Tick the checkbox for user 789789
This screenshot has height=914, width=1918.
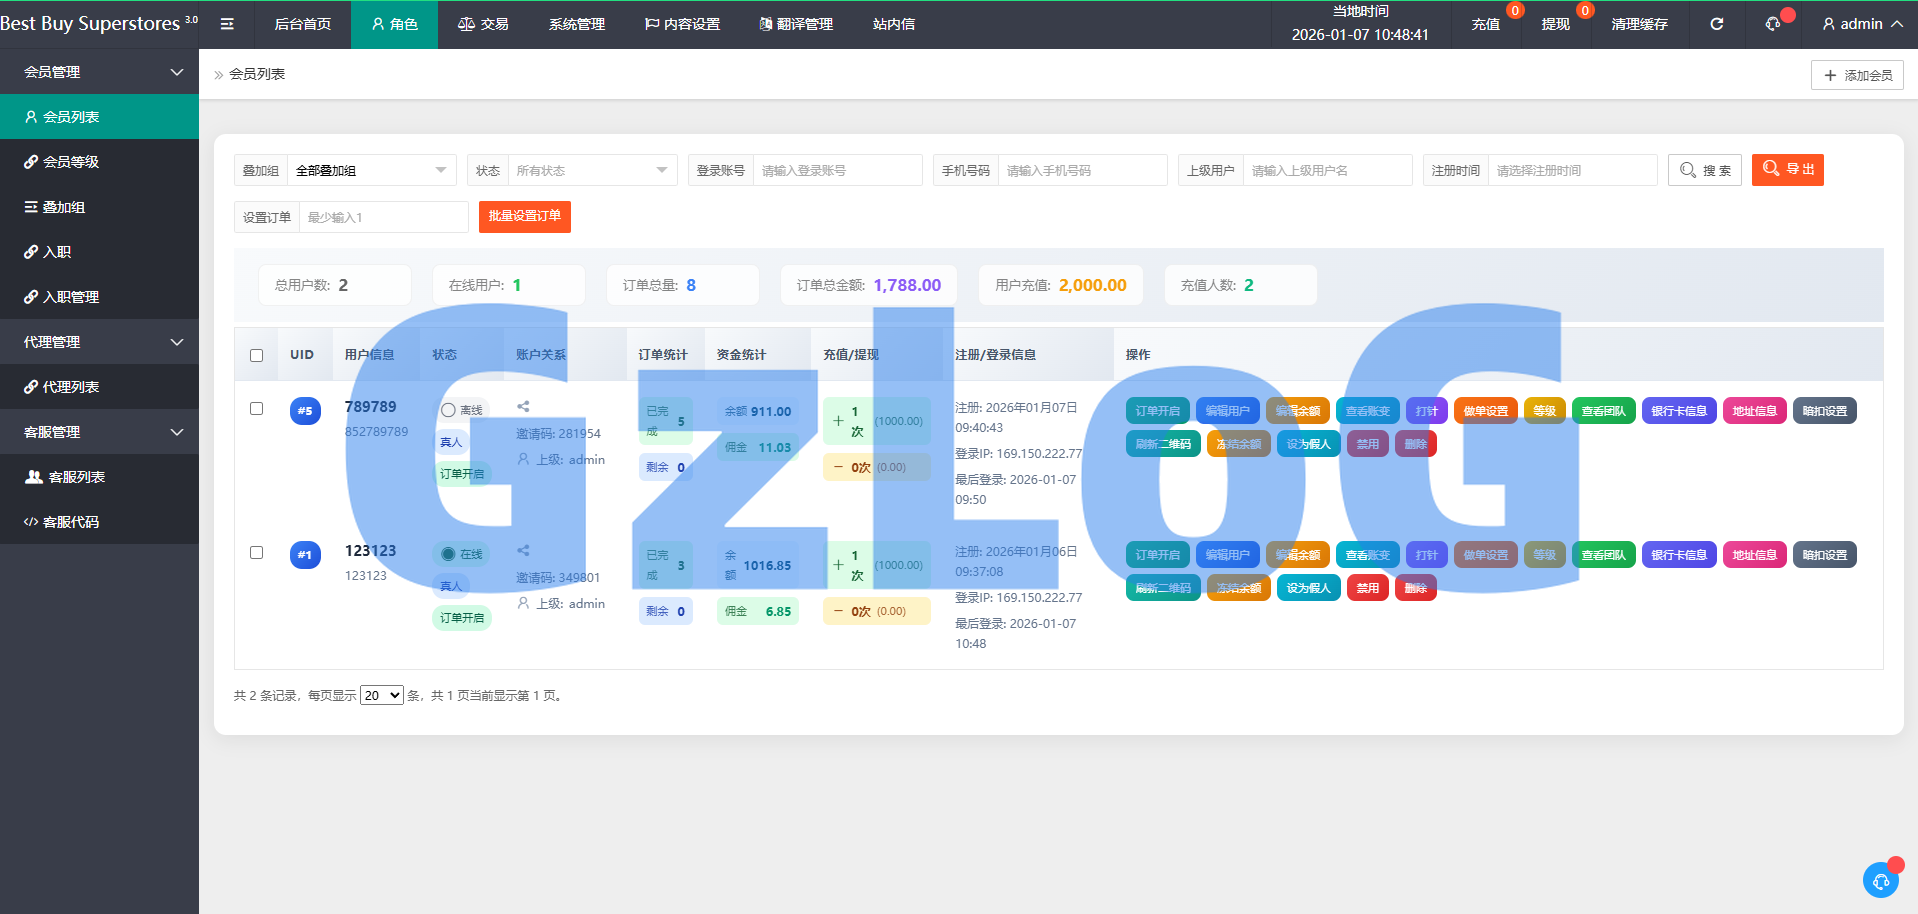pos(257,409)
